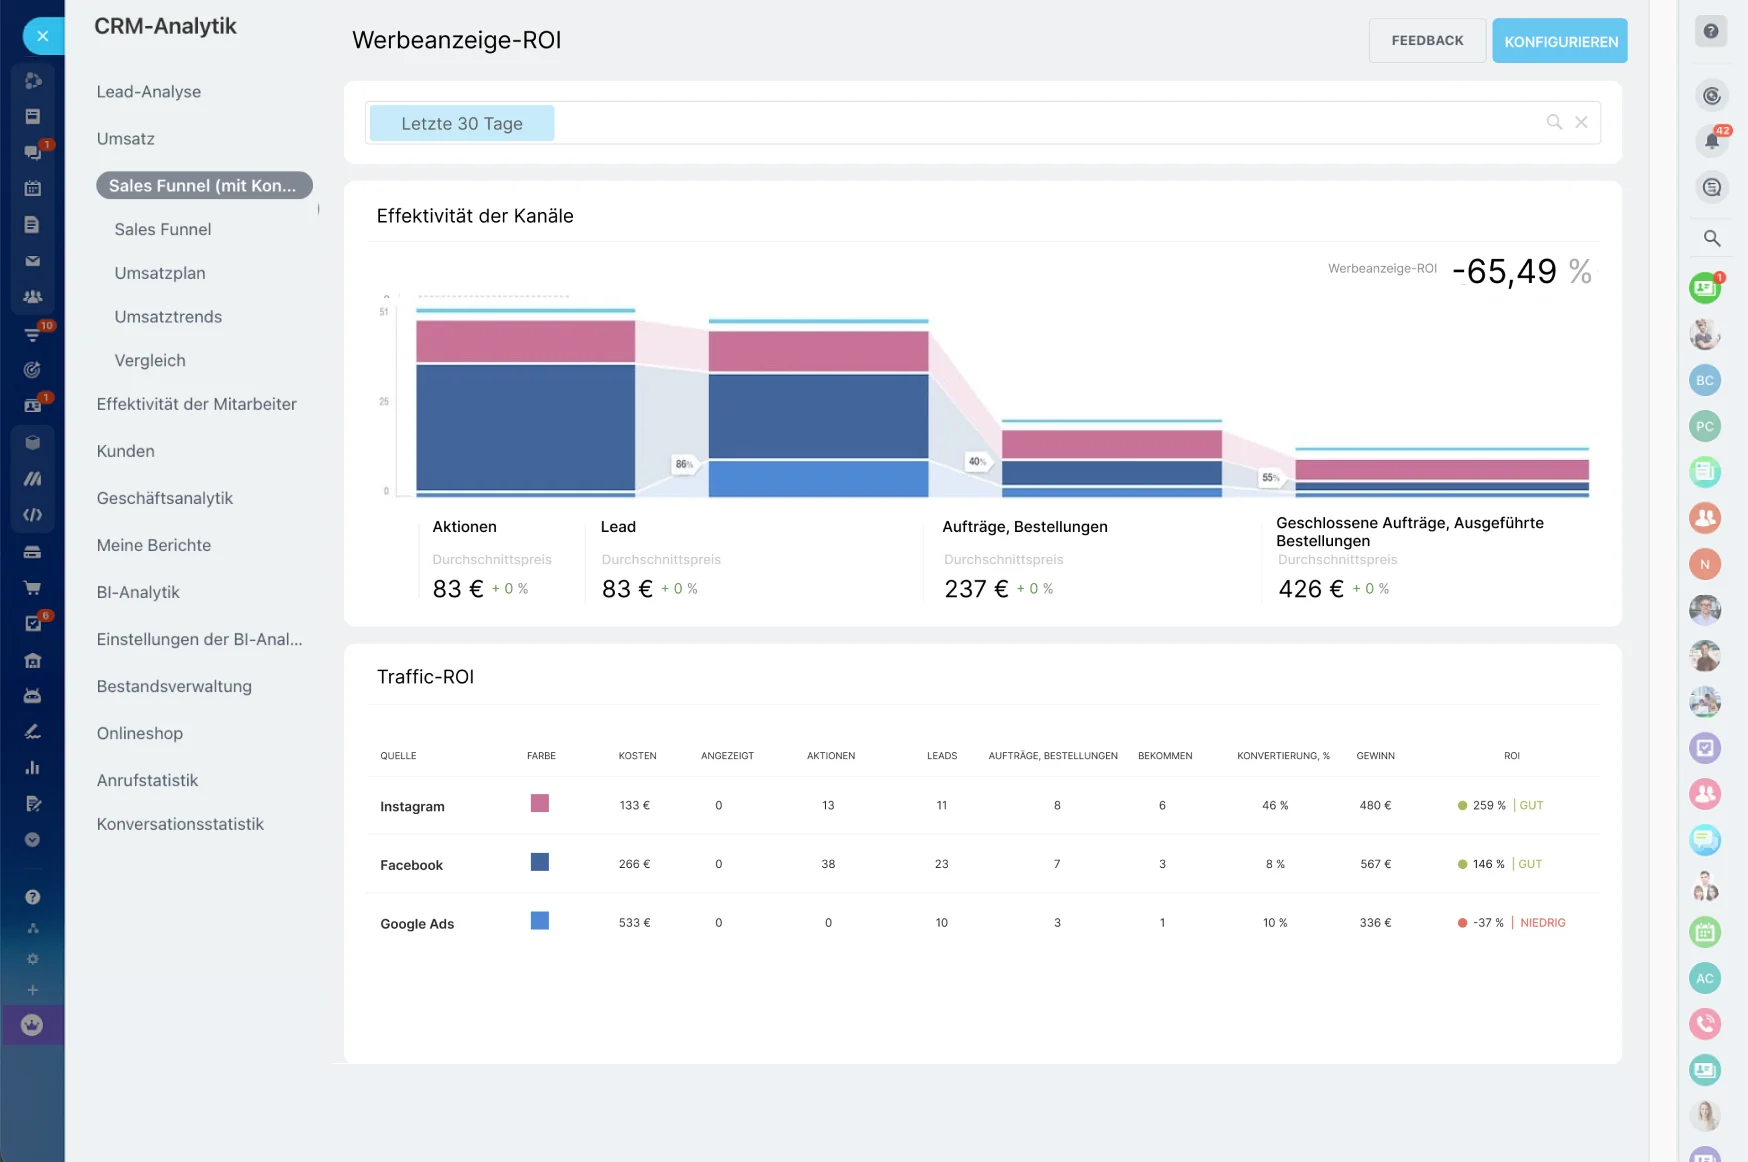The image size is (1748, 1162).
Task: Open the Letzte 30 Tage period filter
Action: (461, 123)
